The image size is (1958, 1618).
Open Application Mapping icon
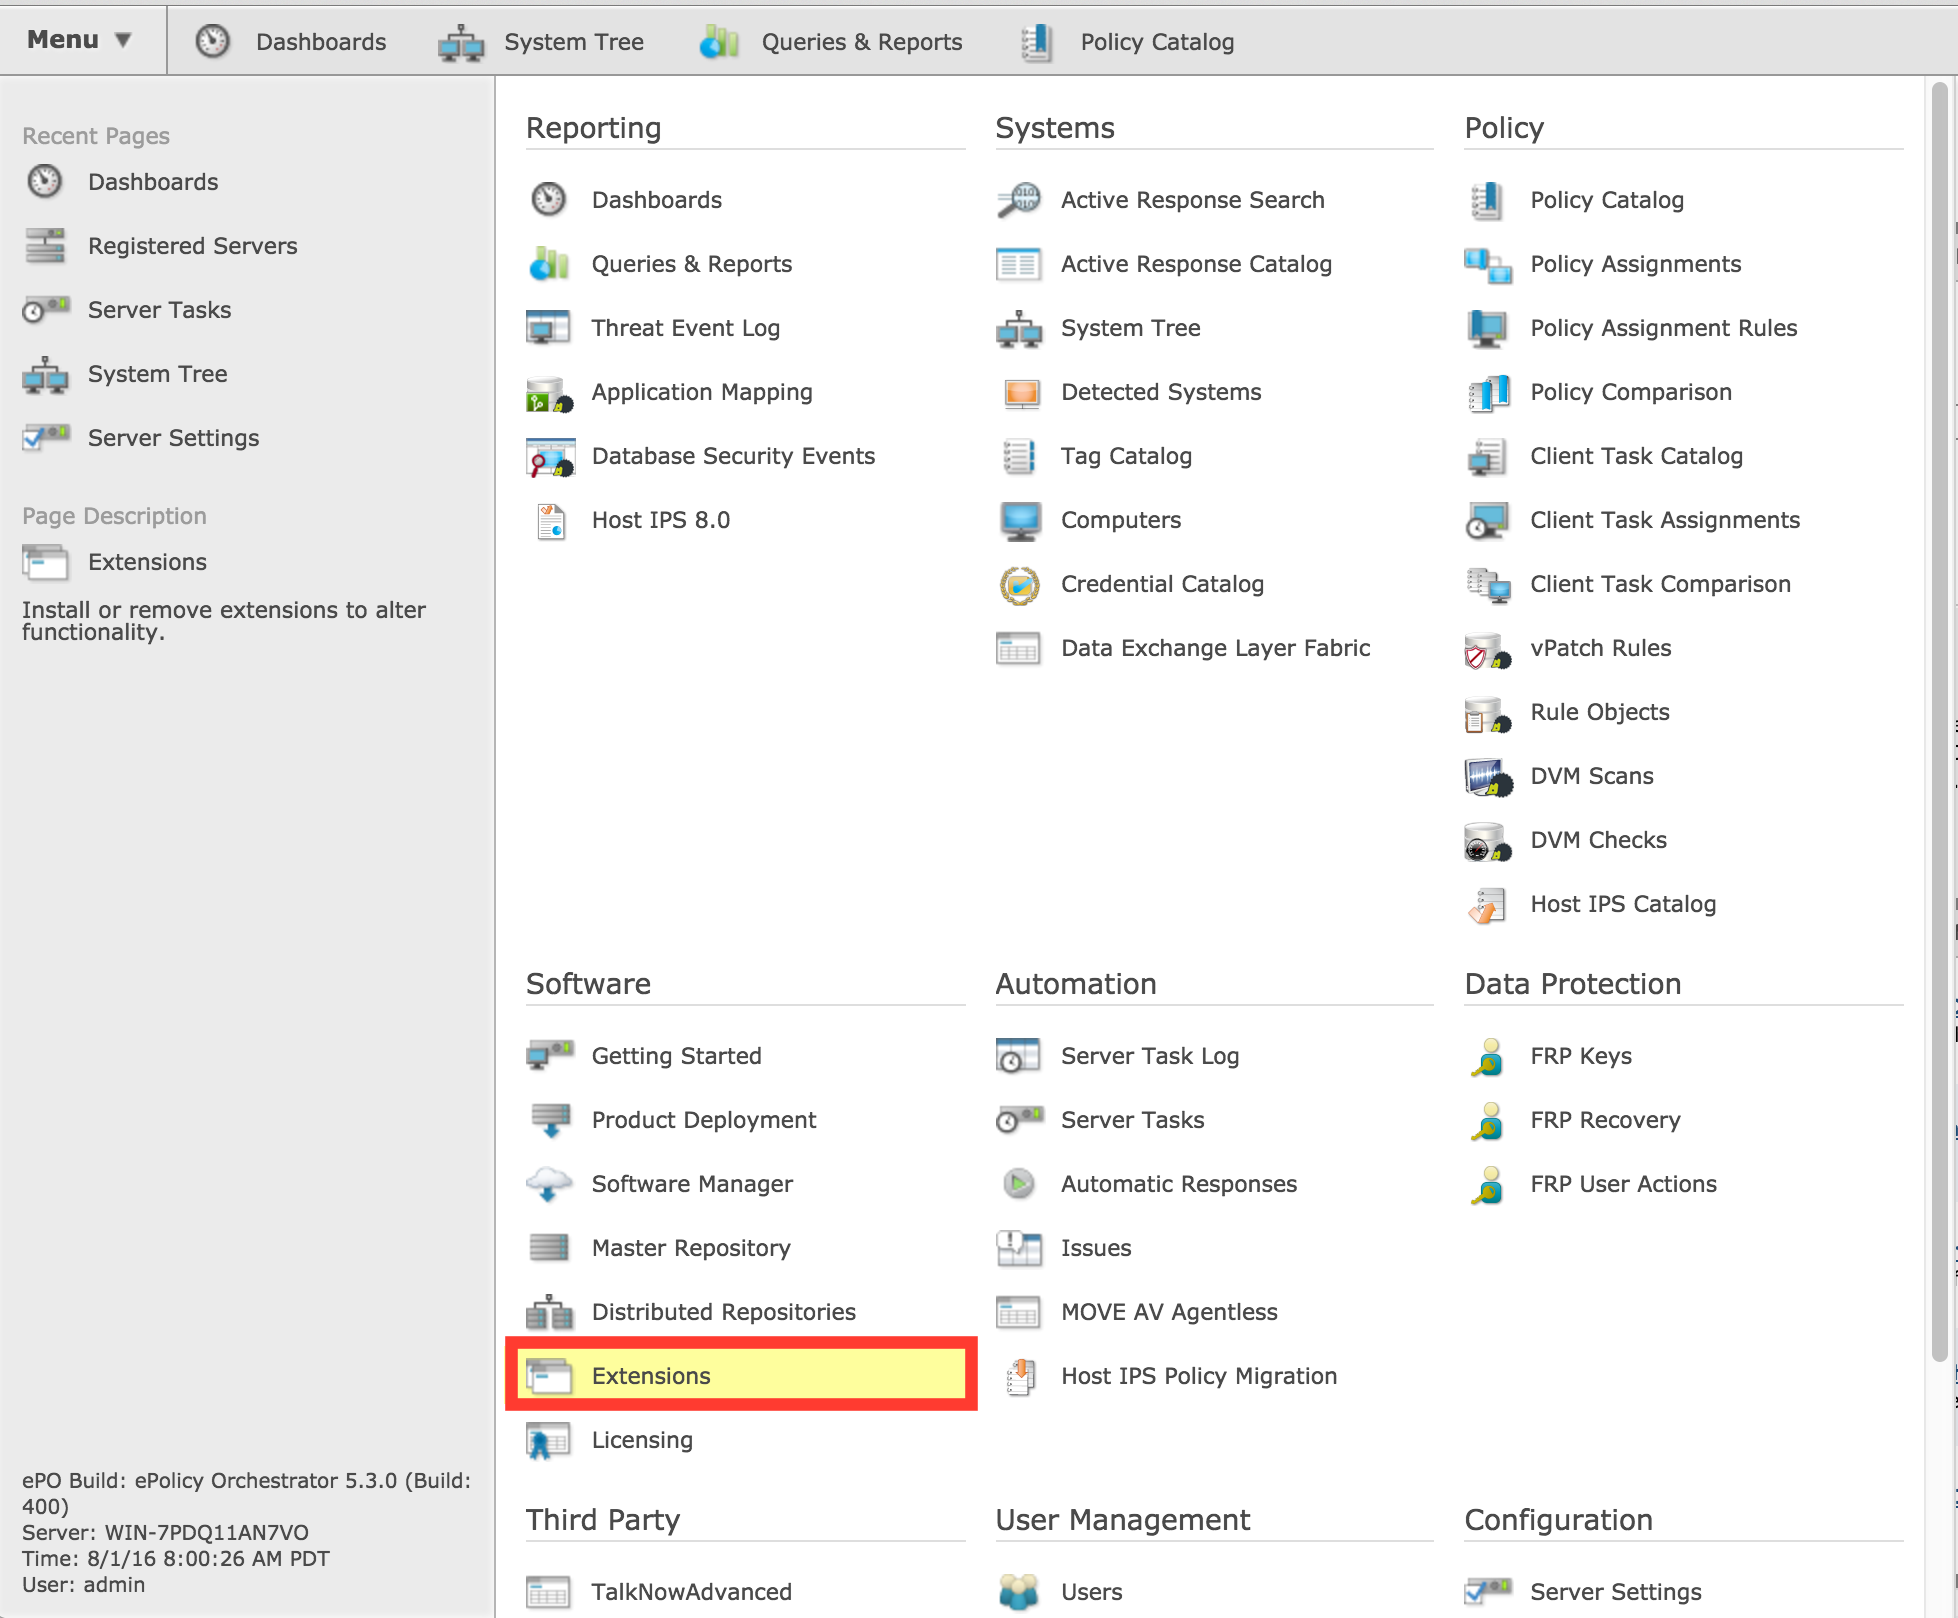pos(549,392)
